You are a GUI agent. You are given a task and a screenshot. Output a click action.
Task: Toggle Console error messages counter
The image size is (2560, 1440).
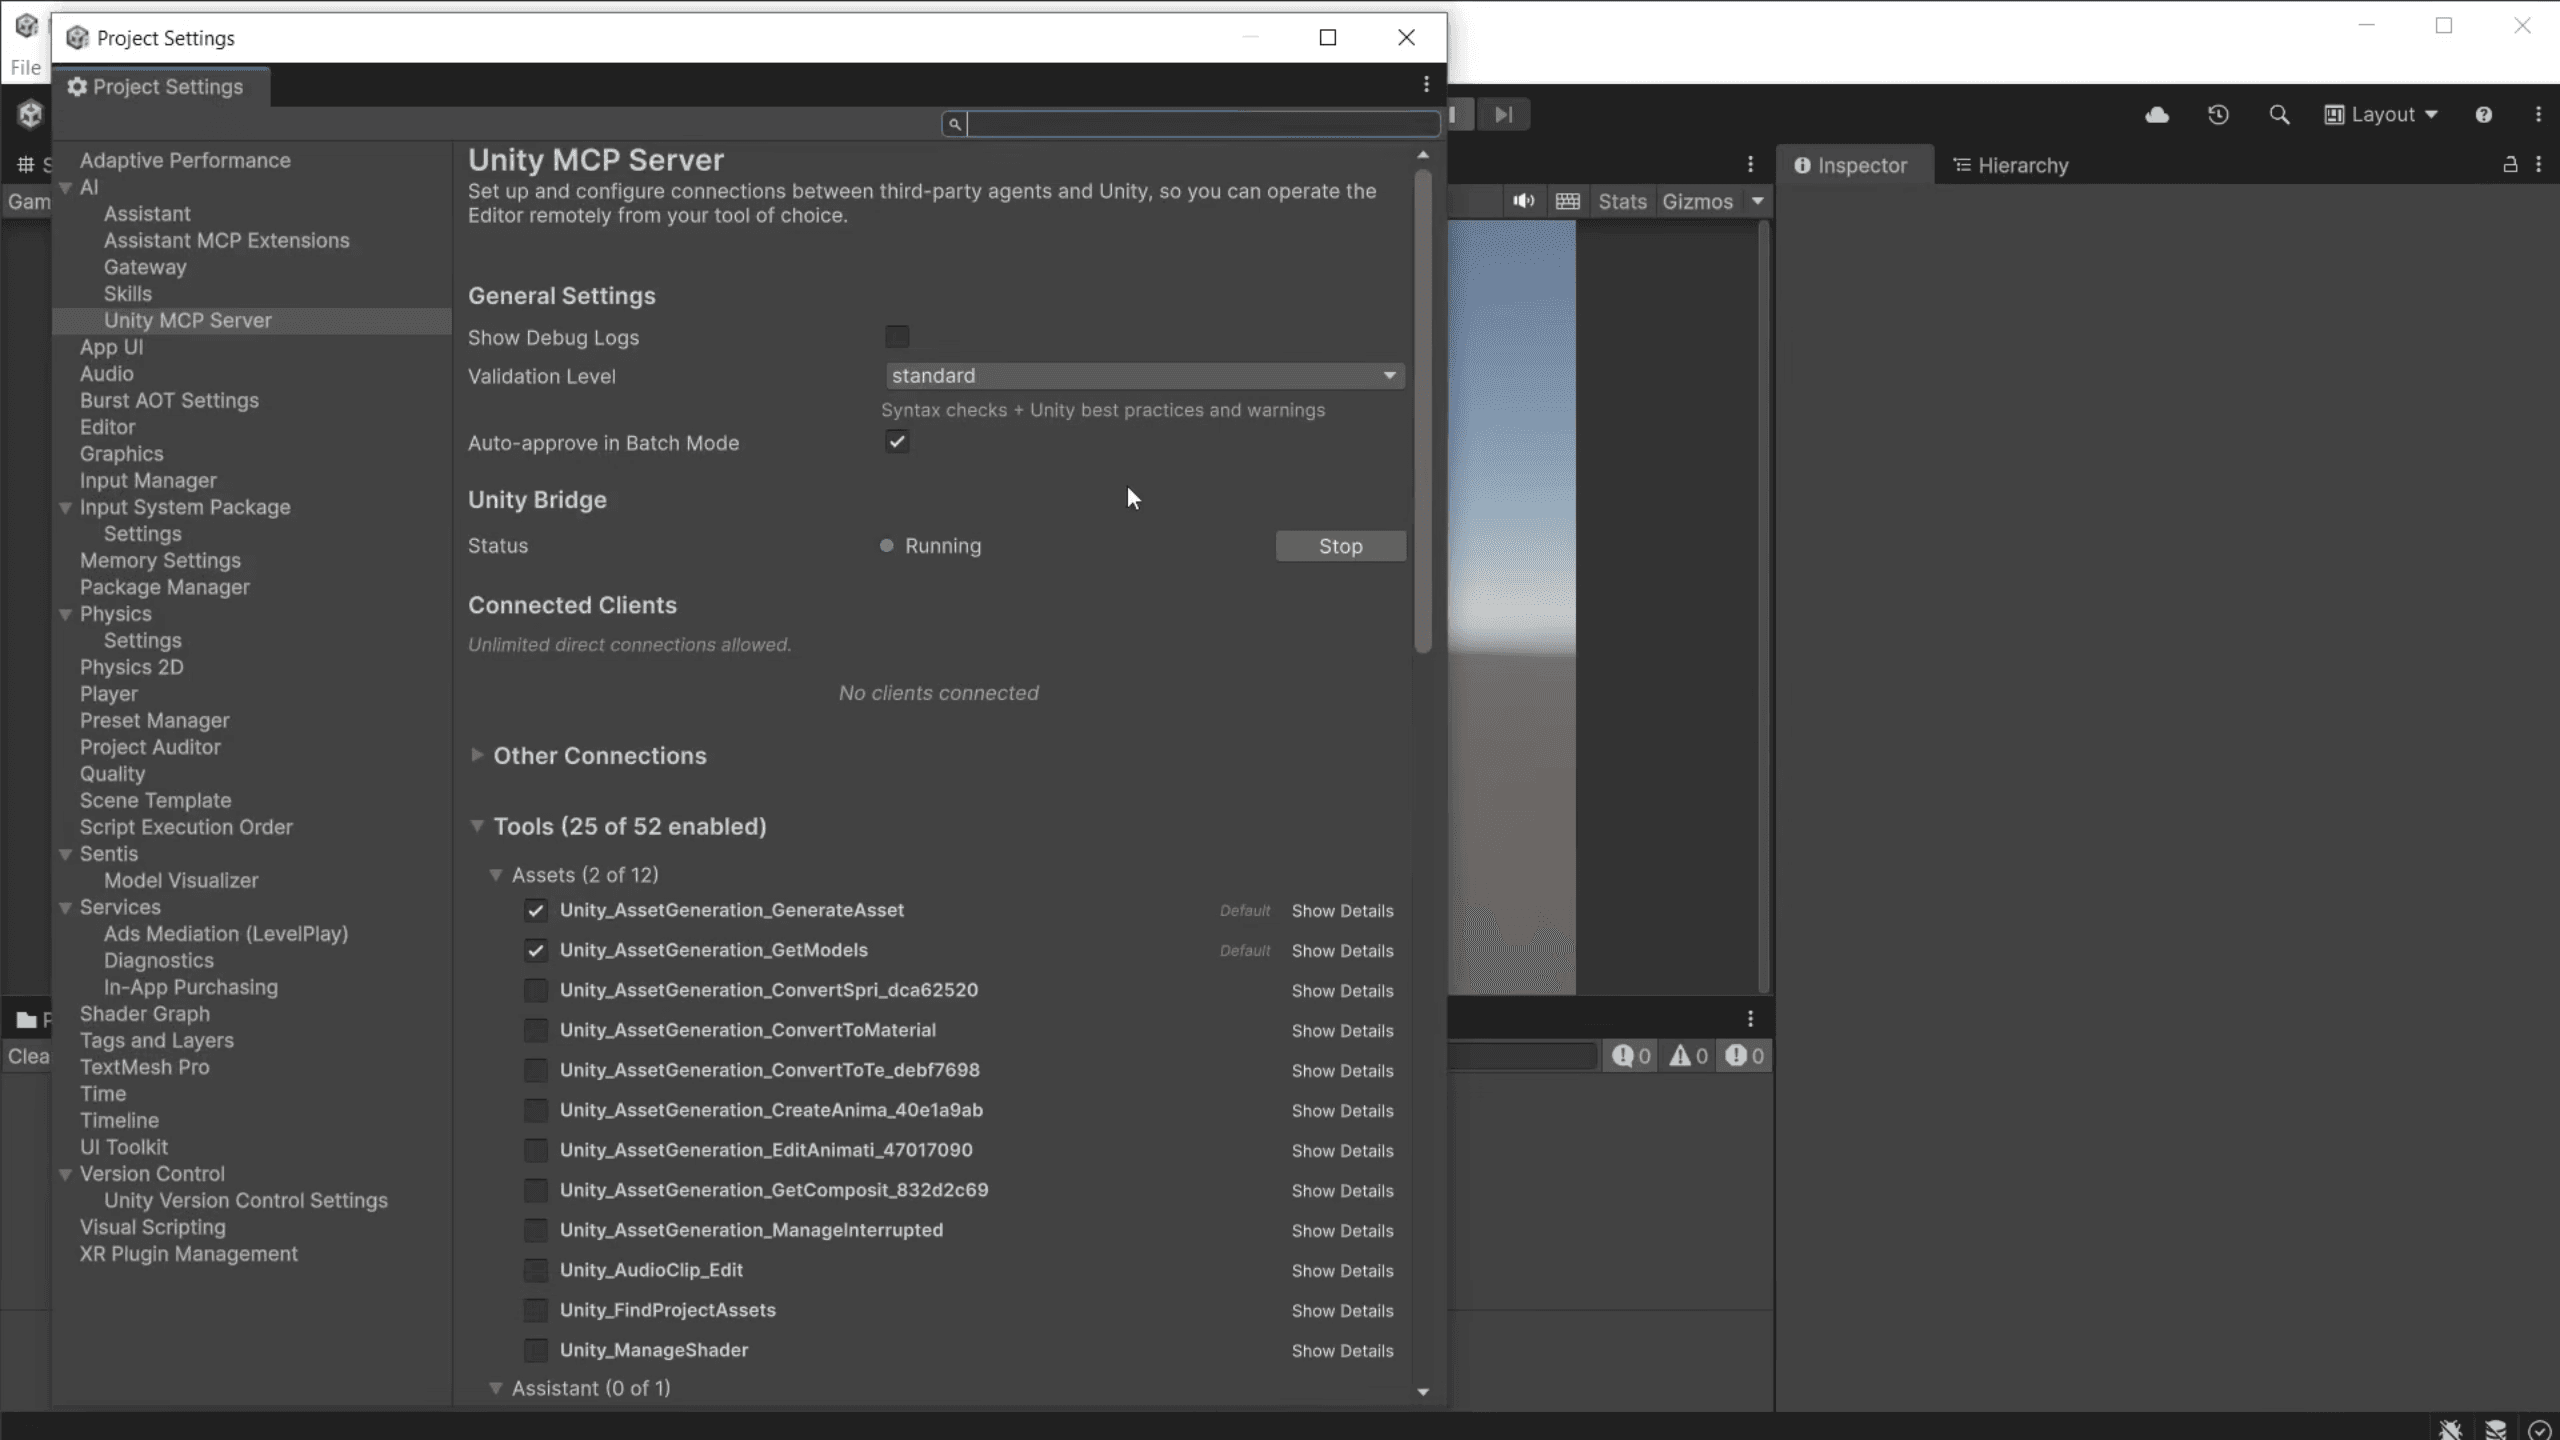pyautogui.click(x=1745, y=1056)
